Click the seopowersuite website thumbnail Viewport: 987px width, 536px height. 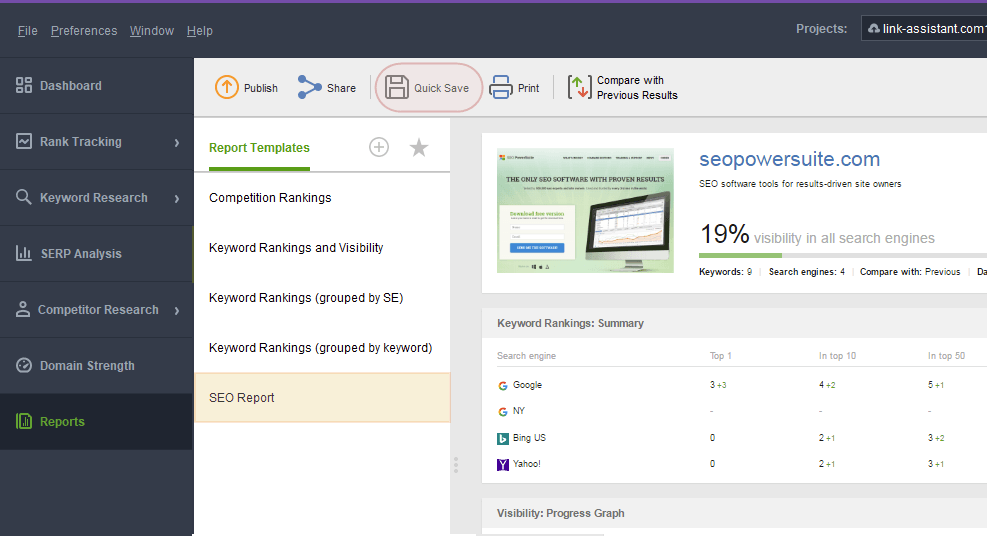point(585,211)
